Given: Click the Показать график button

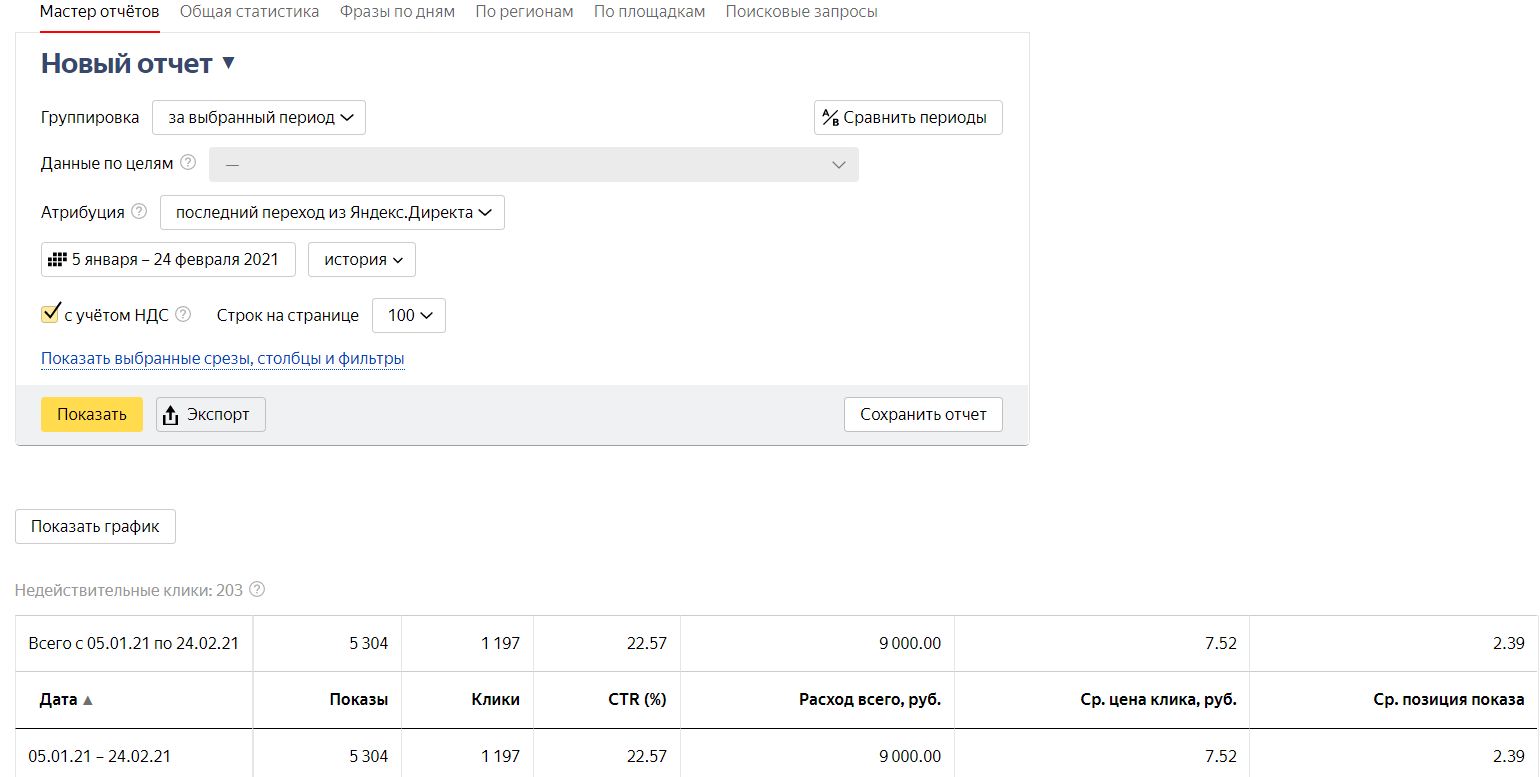Looking at the screenshot, I should (x=95, y=526).
